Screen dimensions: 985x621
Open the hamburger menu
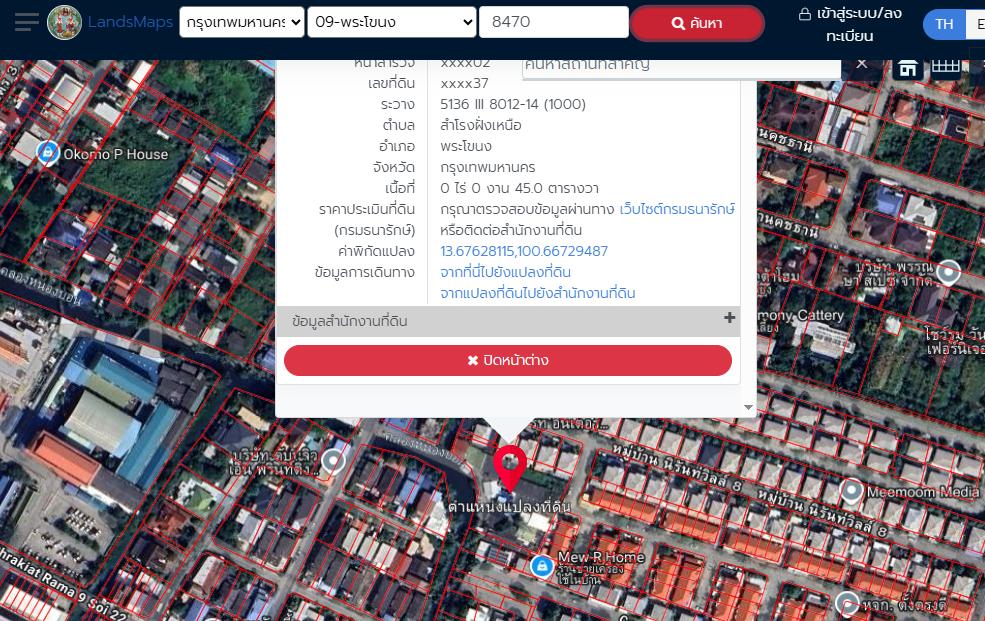(26, 22)
